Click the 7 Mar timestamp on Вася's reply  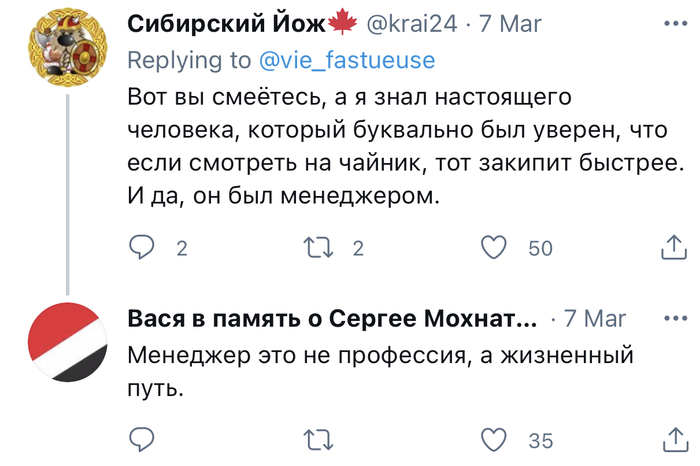pyautogui.click(x=595, y=318)
